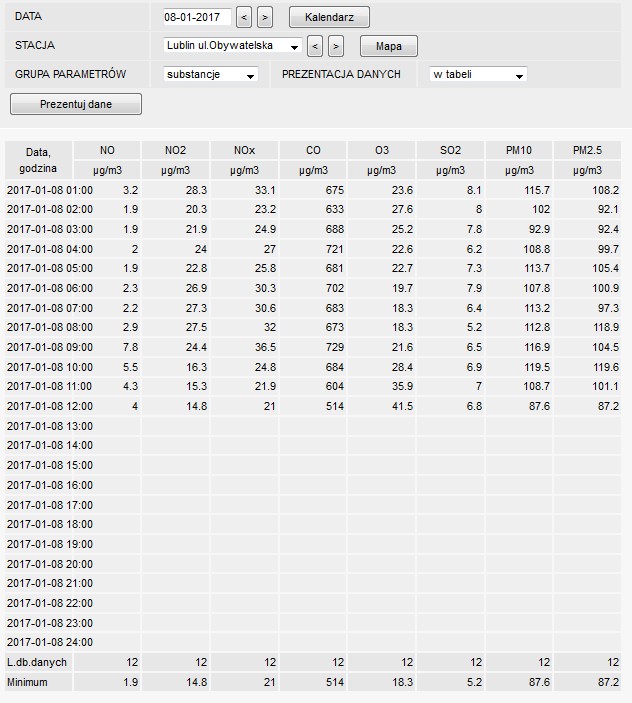Select row 2017-01-08 02:00 timestamp
Image resolution: width=632 pixels, height=703 pixels.
click(x=50, y=209)
